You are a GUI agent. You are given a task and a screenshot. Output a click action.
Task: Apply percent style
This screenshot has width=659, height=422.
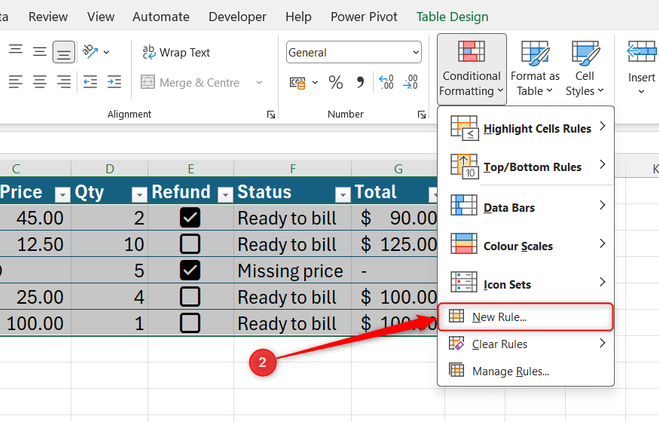[336, 83]
